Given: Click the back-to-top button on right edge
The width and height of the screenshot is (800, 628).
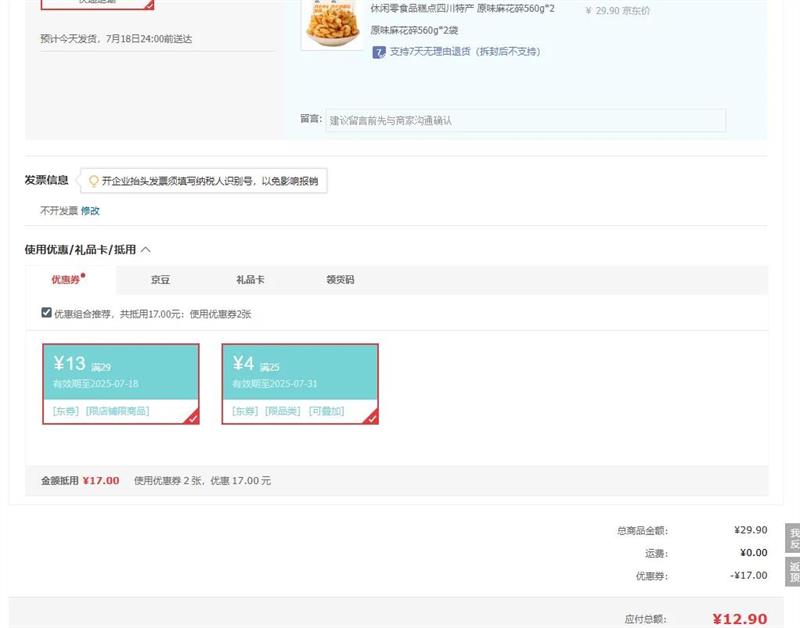Looking at the screenshot, I should point(793,571).
